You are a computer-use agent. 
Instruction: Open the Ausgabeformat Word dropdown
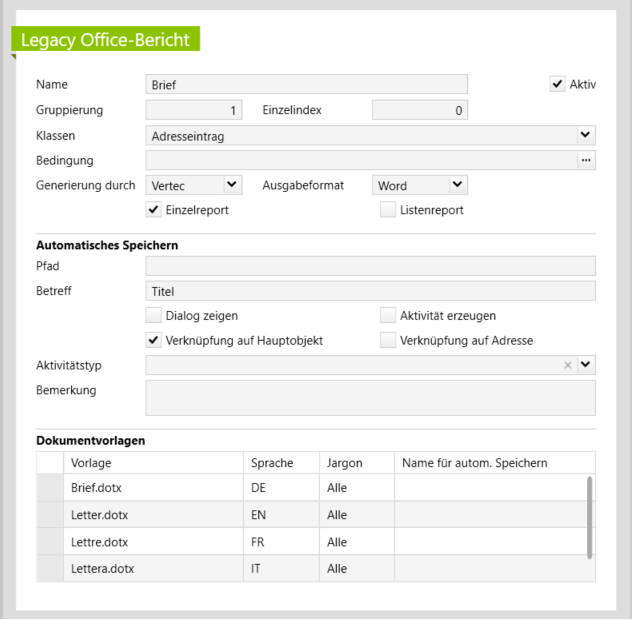tap(457, 185)
